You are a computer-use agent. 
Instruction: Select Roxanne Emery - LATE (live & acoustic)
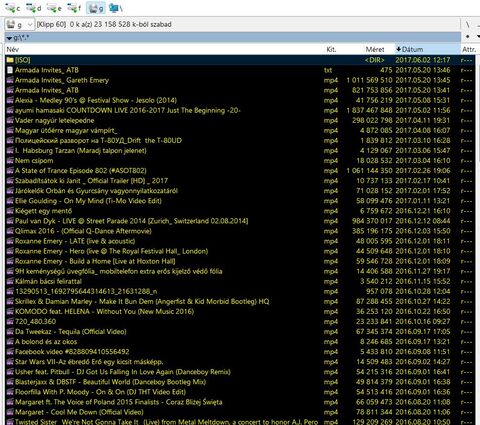click(x=75, y=241)
